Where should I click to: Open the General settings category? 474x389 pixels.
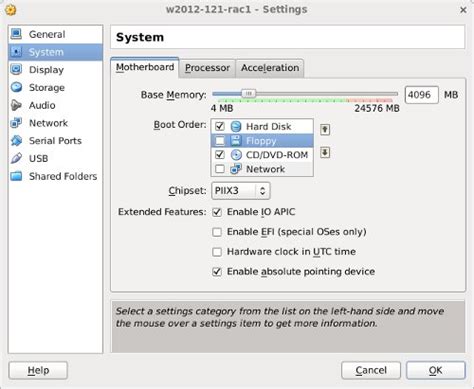(x=55, y=34)
